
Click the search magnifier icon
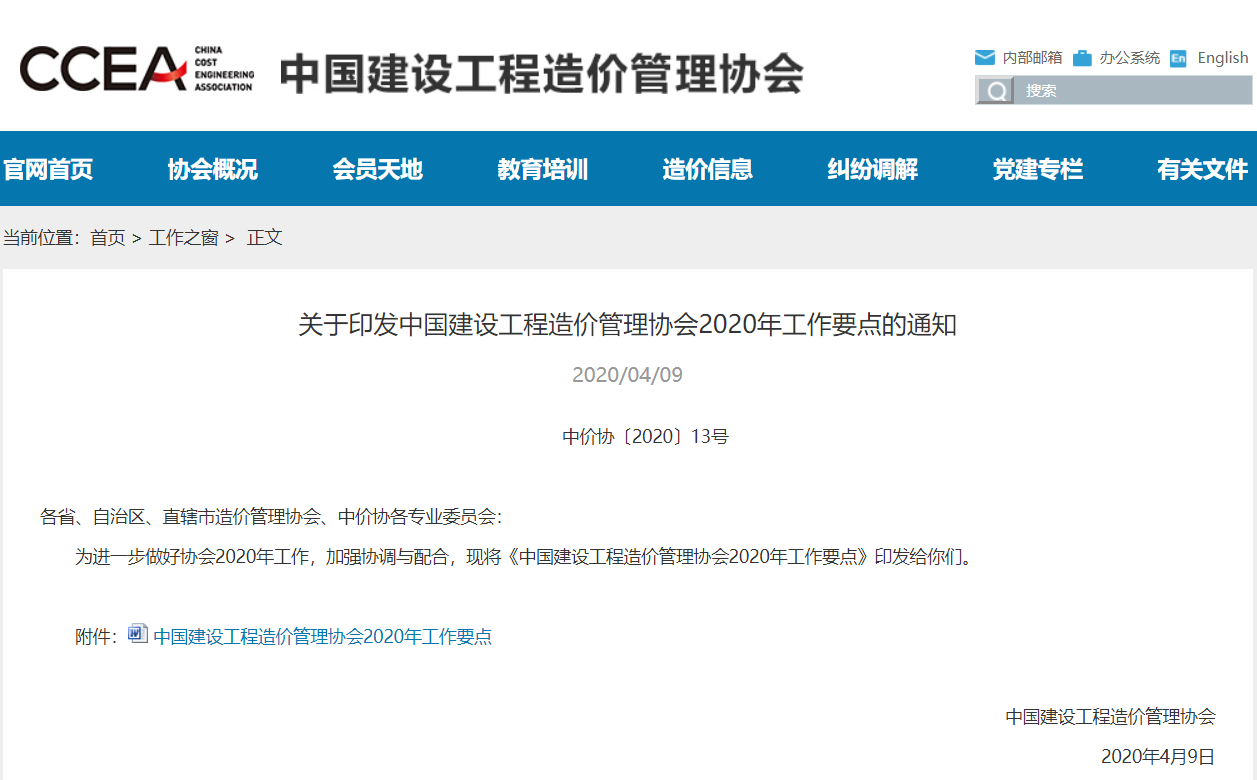tap(995, 91)
